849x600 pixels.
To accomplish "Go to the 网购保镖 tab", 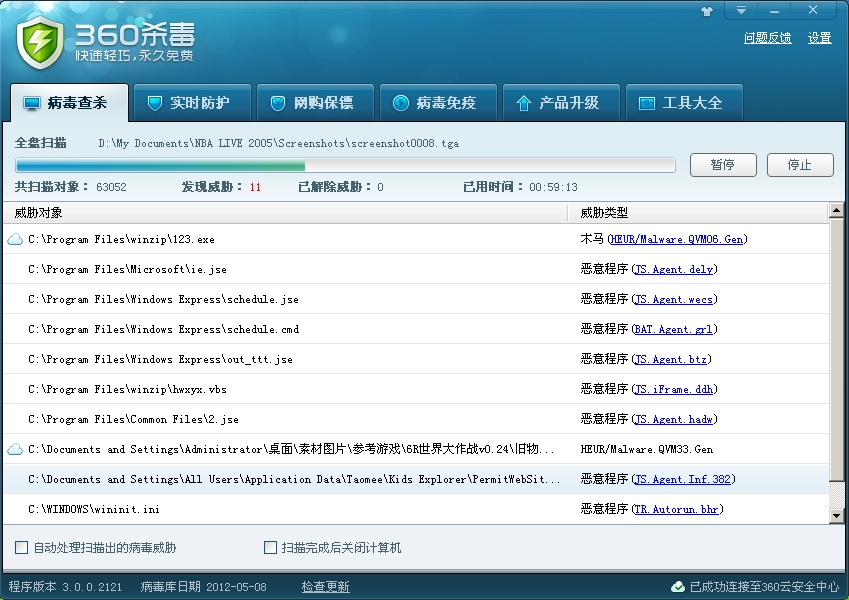I will (315, 103).
